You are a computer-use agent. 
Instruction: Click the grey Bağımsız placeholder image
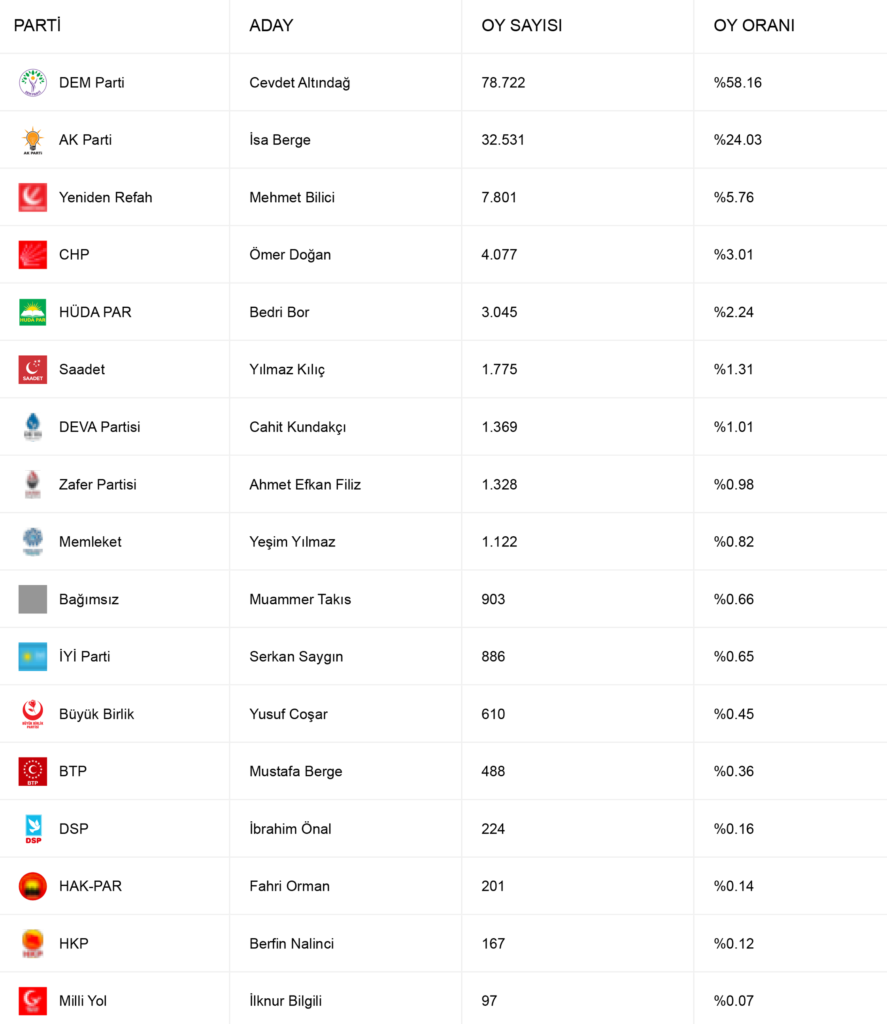(x=33, y=599)
